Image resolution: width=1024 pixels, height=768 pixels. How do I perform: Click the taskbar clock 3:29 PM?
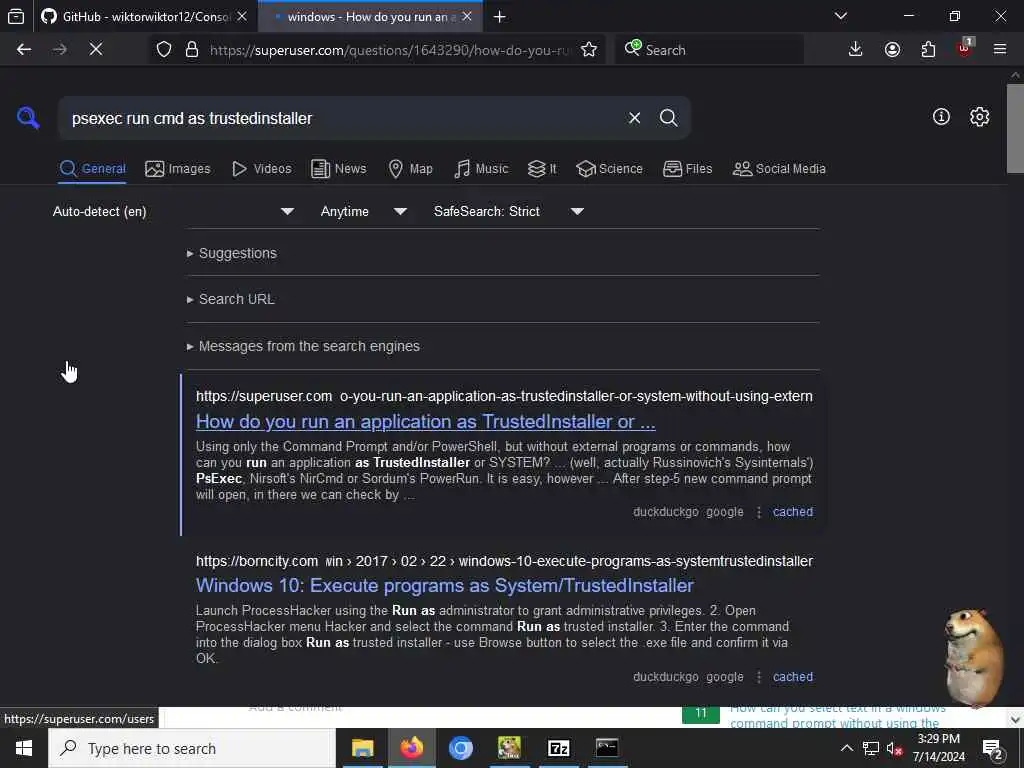click(938, 748)
